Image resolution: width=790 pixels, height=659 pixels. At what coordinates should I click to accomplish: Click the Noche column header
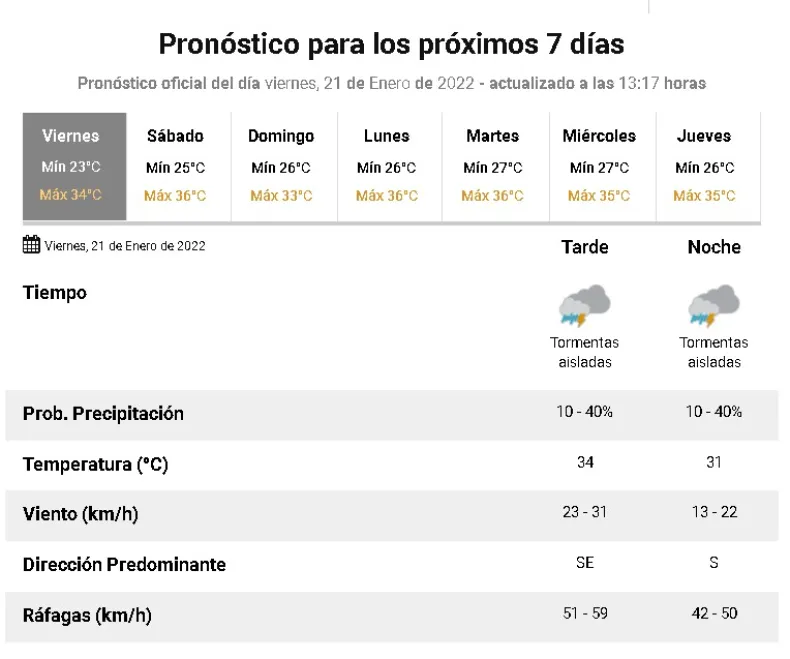pos(714,247)
